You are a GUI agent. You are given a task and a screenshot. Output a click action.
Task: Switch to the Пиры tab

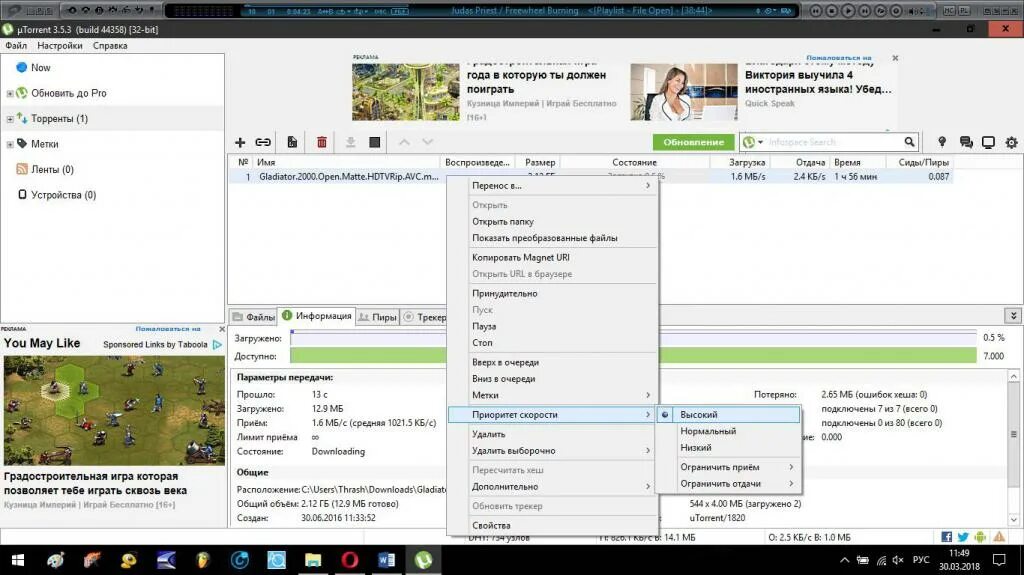point(377,317)
